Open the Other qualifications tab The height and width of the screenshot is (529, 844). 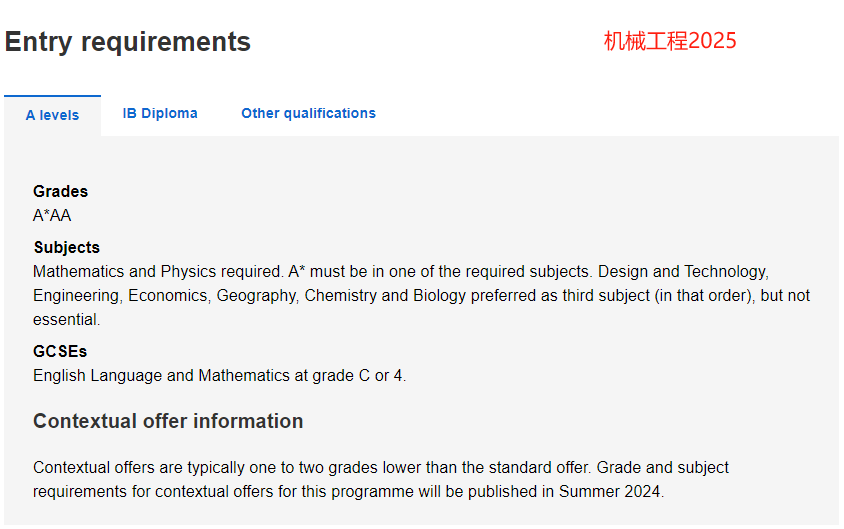tap(308, 114)
